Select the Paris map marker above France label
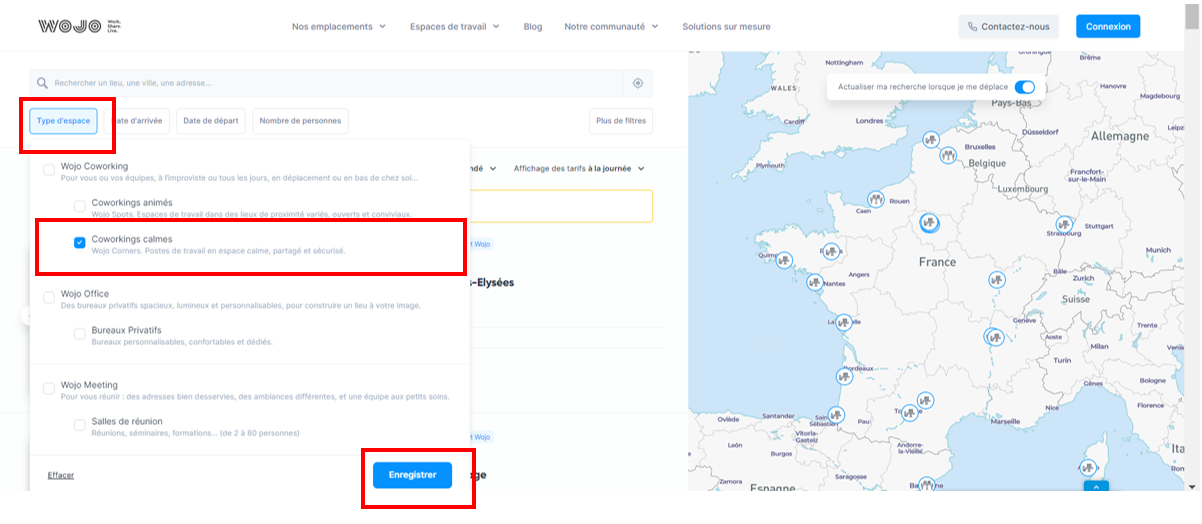 tap(929, 222)
